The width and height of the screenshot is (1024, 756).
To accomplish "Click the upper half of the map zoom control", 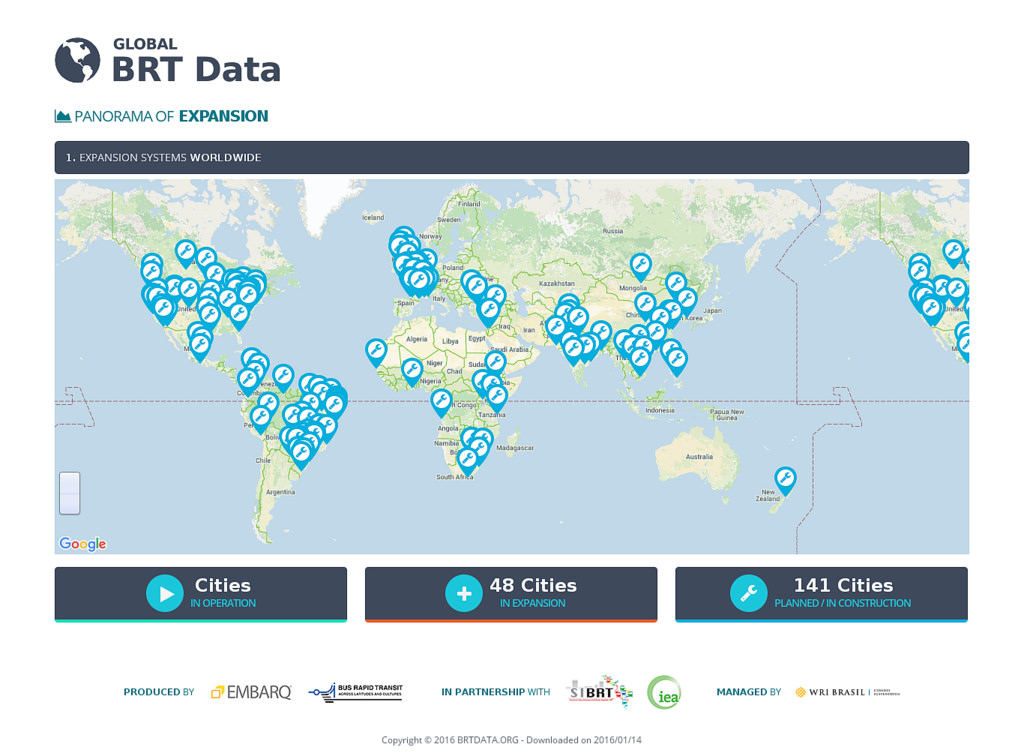I will pos(69,484).
